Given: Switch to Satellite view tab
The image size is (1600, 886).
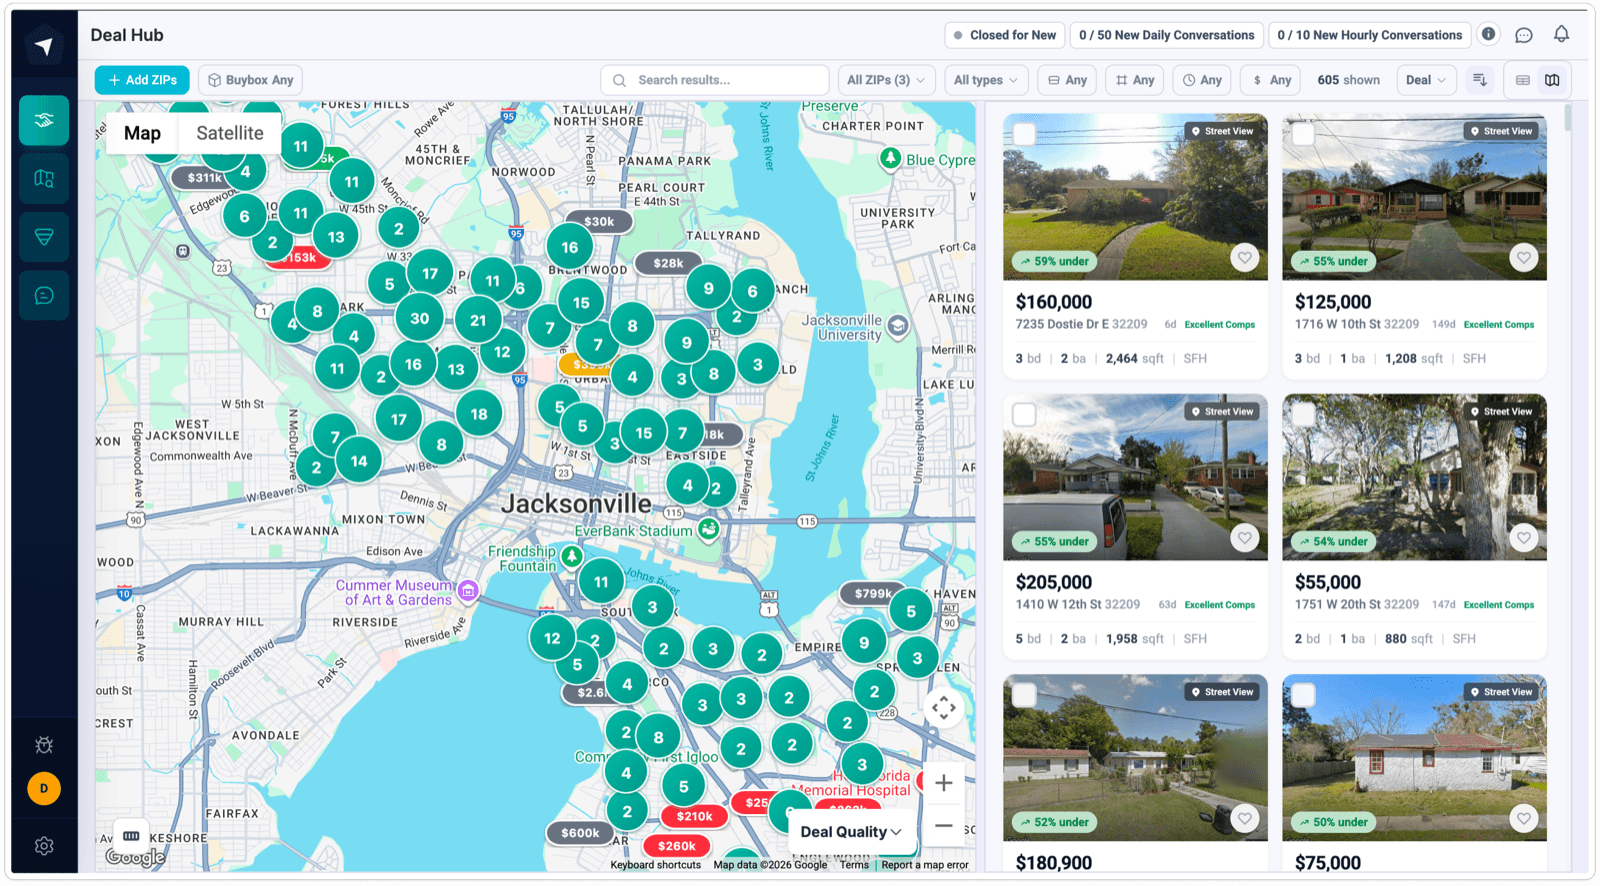Looking at the screenshot, I should (x=230, y=133).
